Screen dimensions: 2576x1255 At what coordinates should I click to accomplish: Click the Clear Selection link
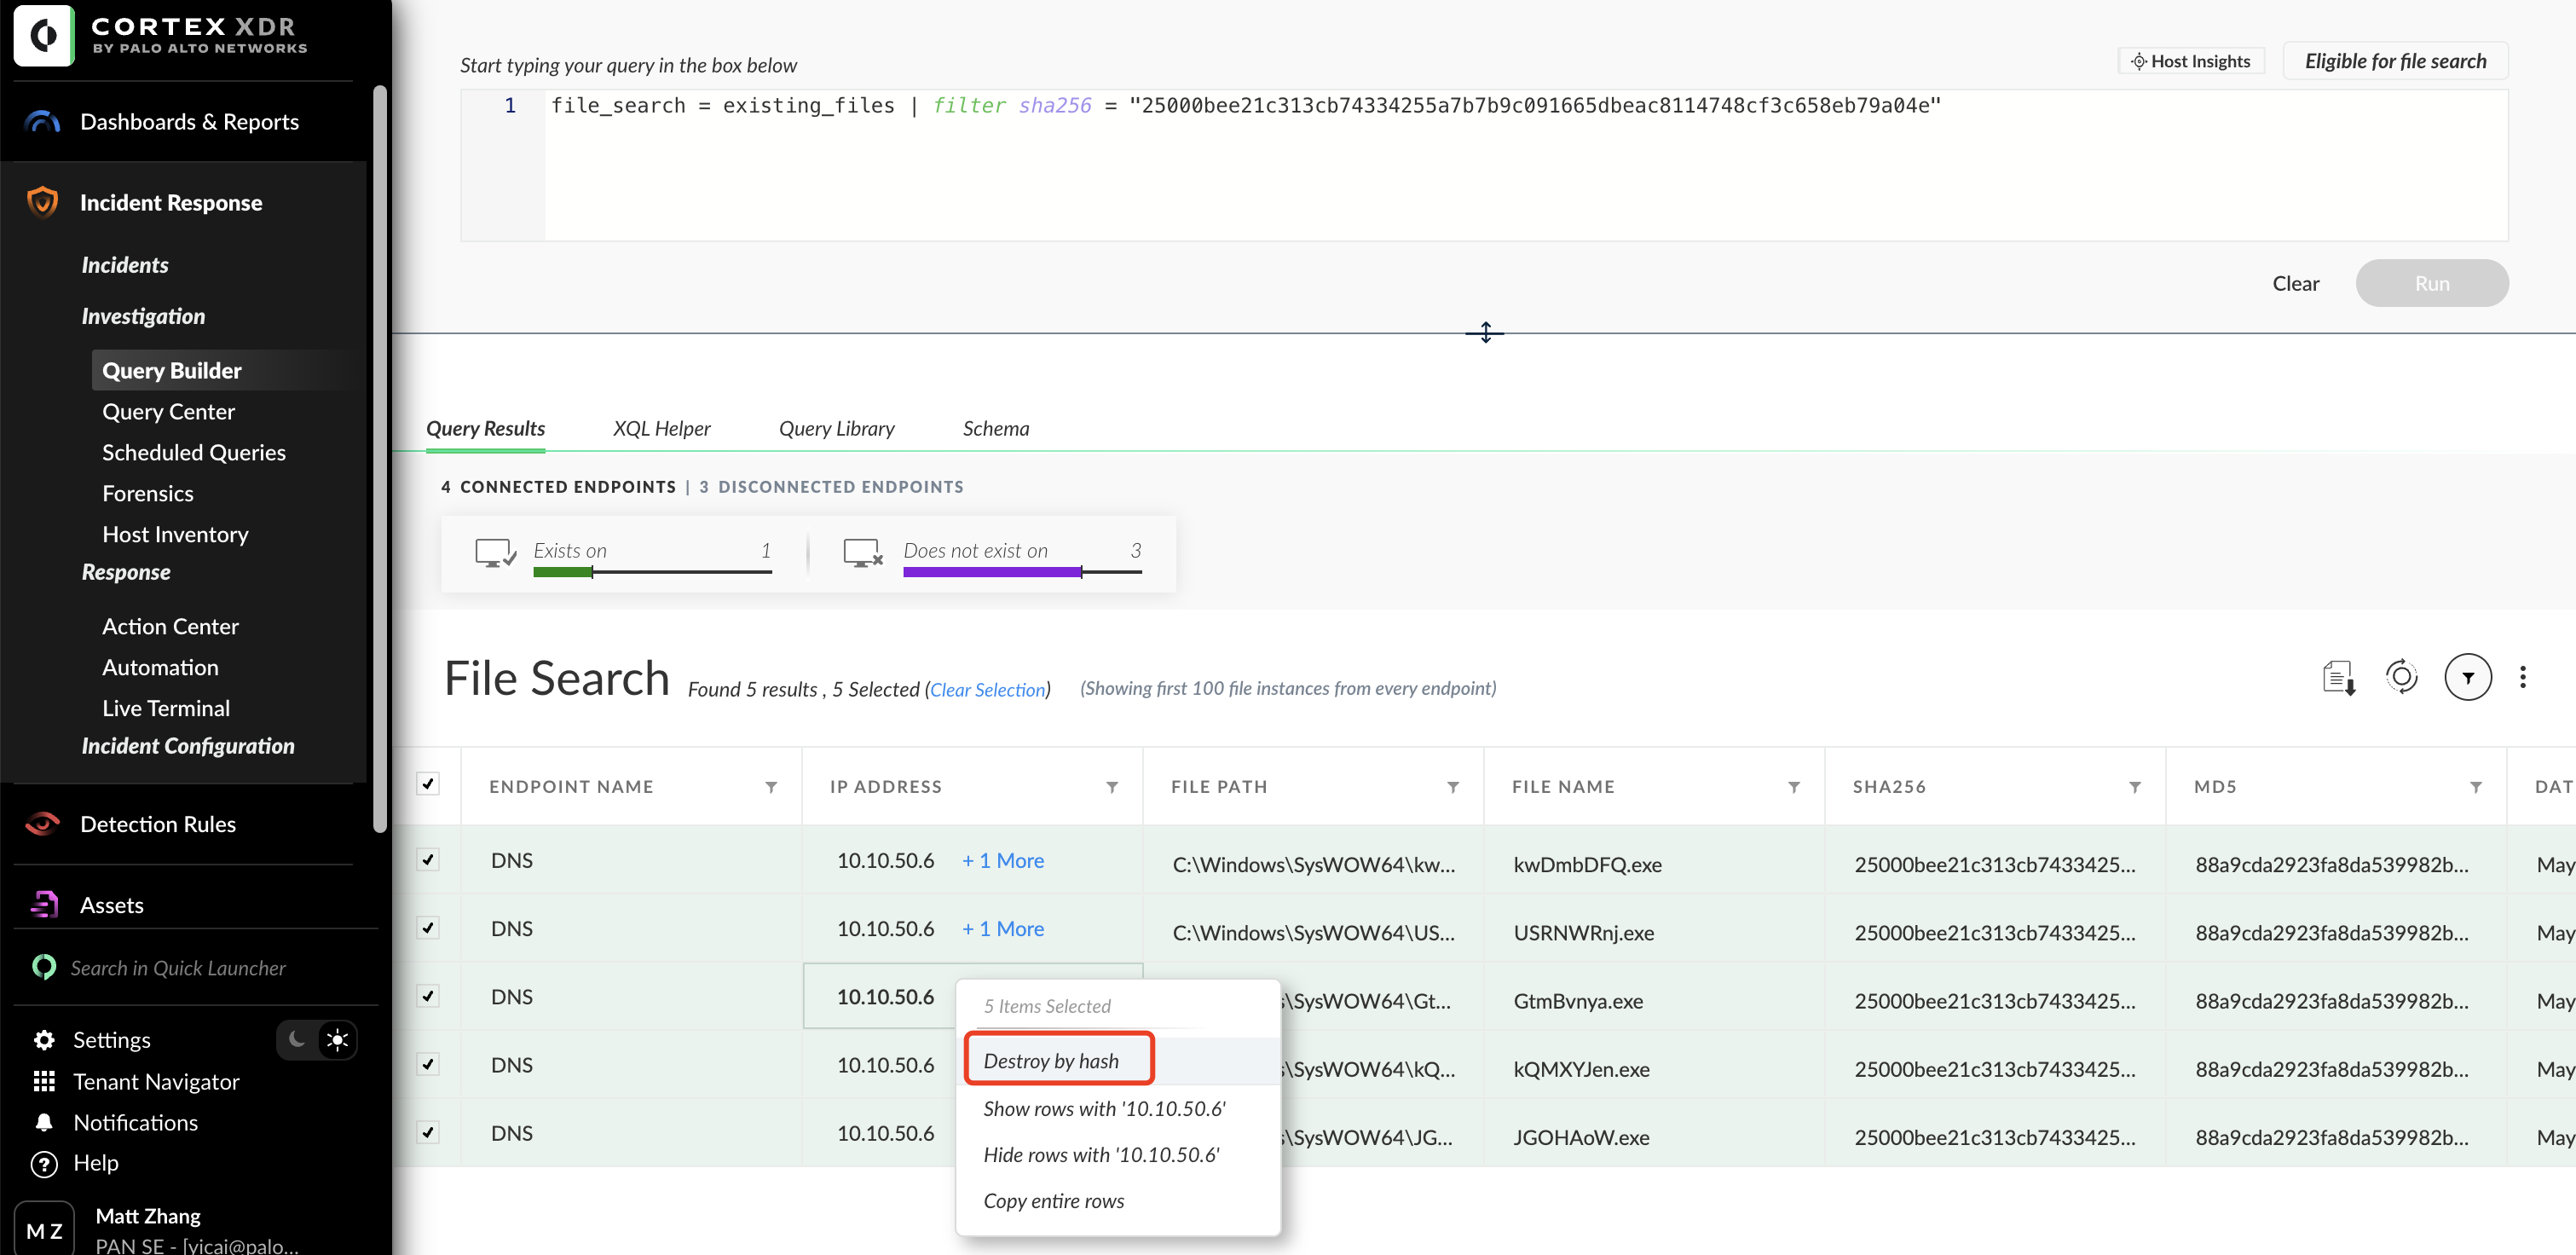point(988,690)
